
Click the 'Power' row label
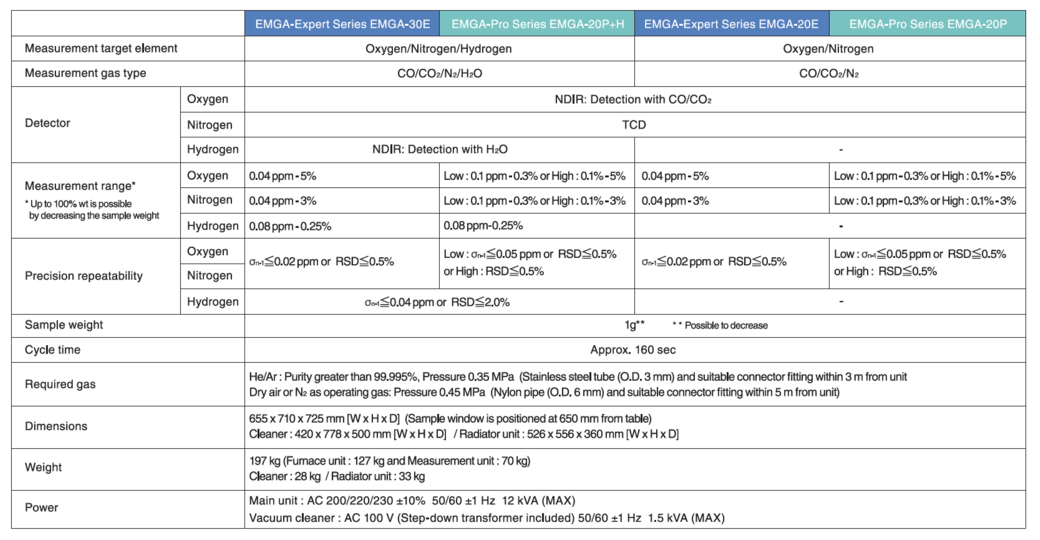pos(41,507)
